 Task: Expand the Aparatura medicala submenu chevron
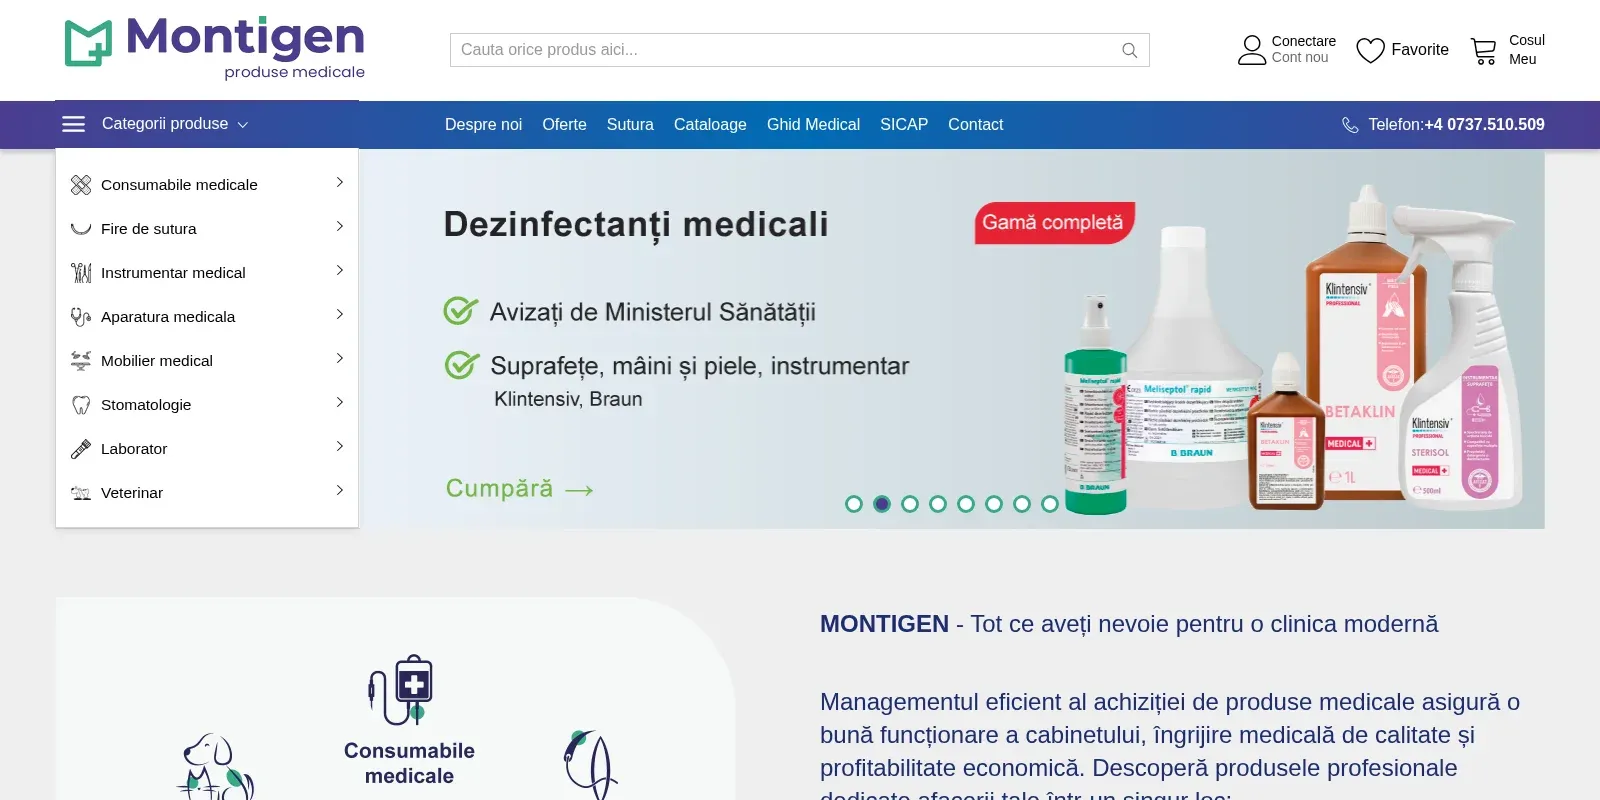(x=340, y=314)
